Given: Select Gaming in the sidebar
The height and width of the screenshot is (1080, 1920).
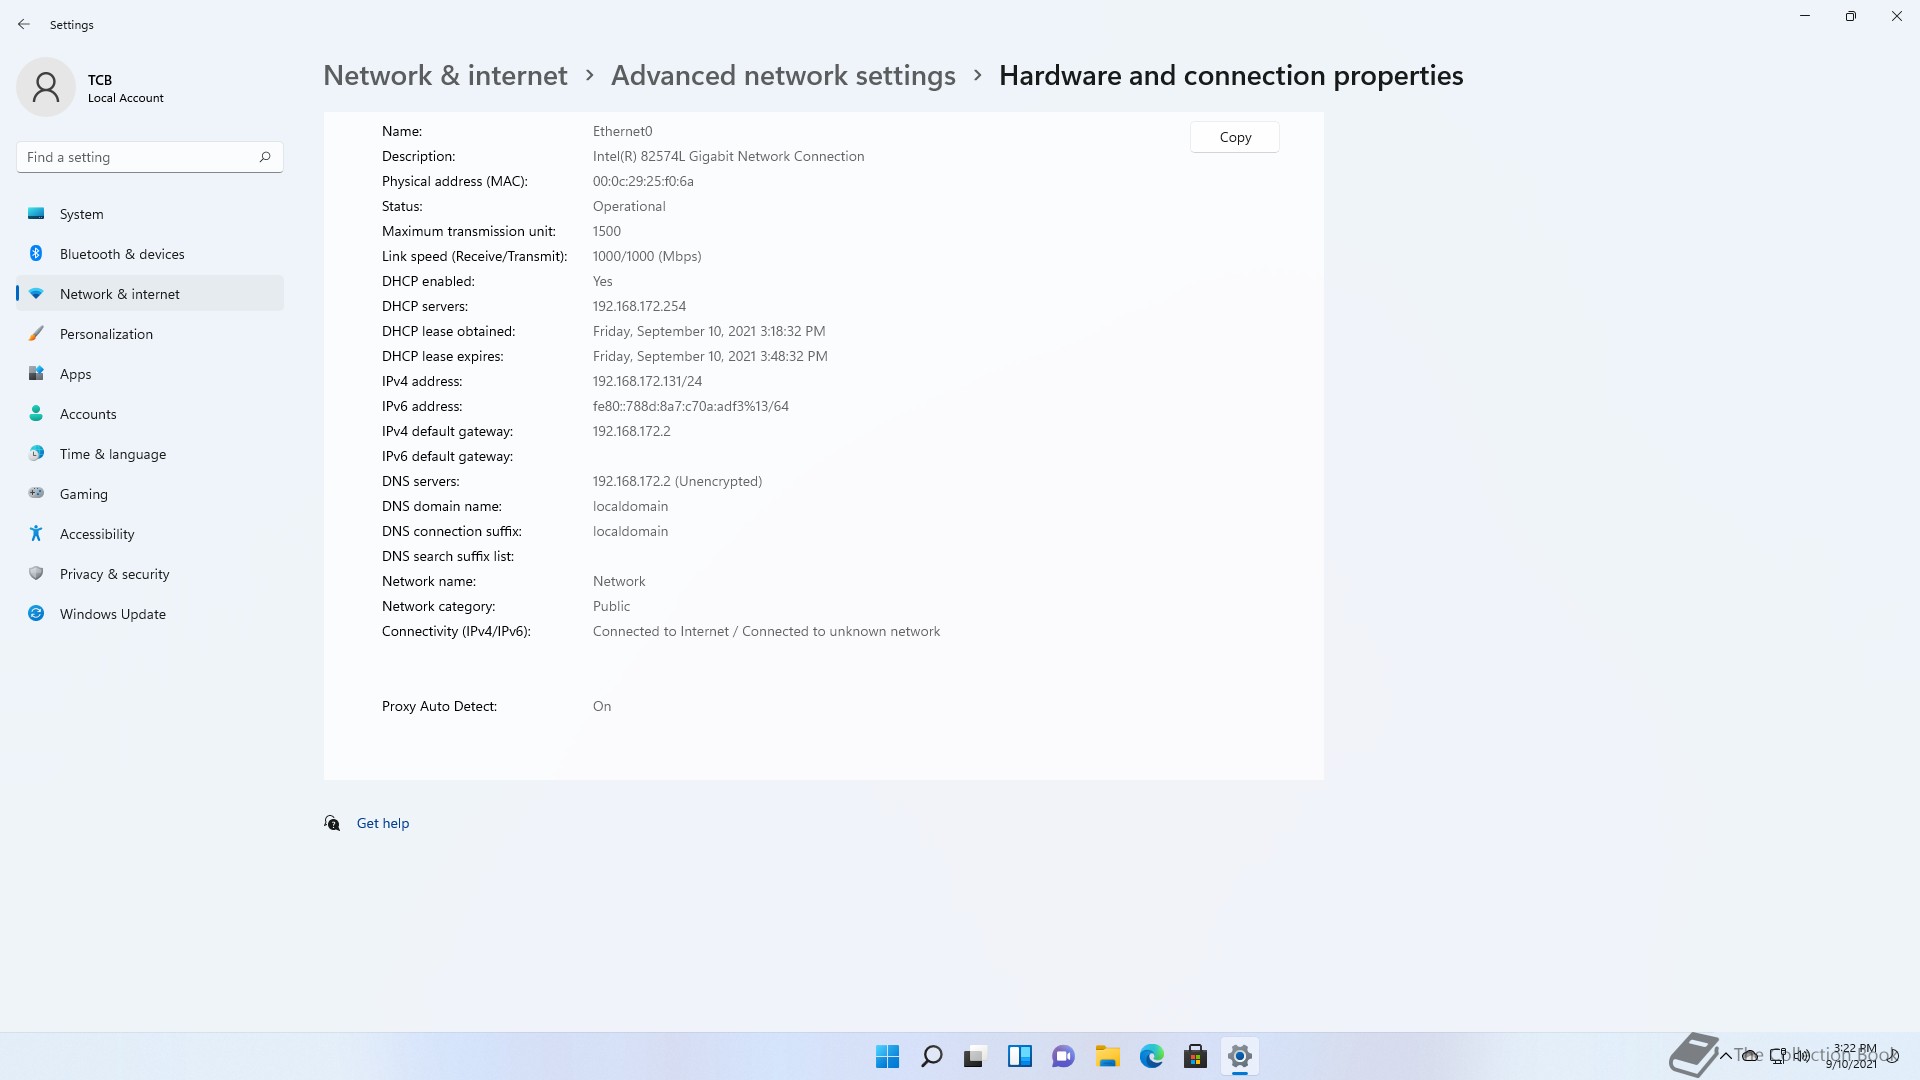Looking at the screenshot, I should click(x=83, y=494).
